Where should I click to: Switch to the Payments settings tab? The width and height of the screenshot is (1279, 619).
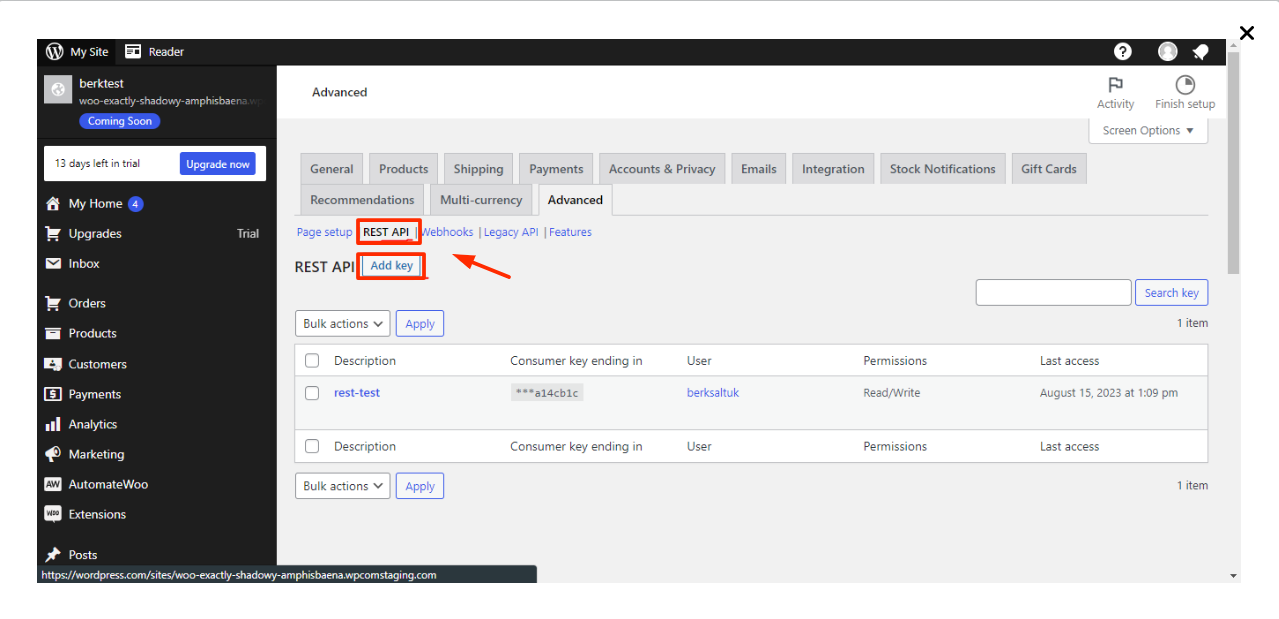[x=556, y=169]
